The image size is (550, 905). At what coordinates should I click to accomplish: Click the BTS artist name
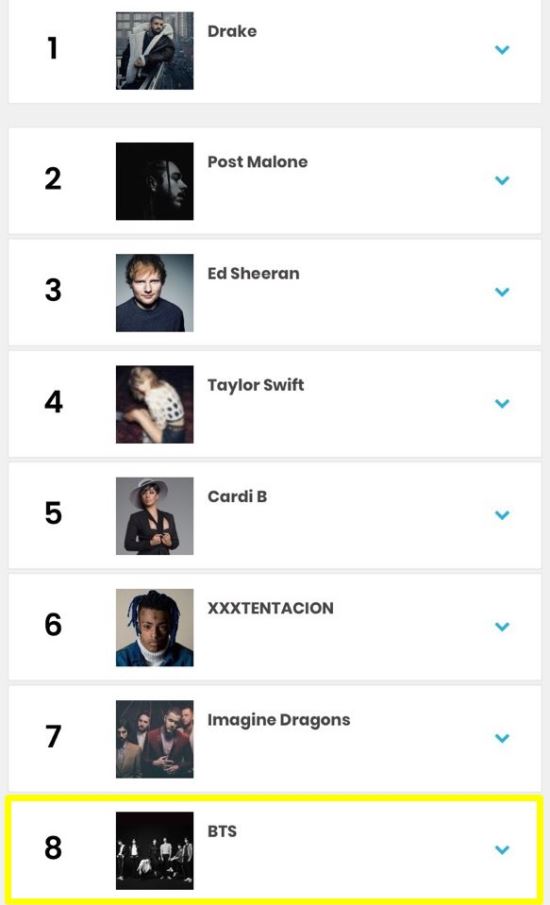click(x=222, y=831)
